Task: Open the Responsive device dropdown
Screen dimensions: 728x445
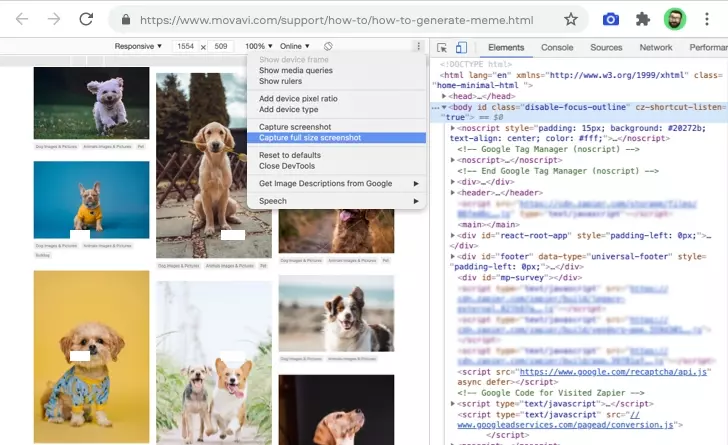Action: point(138,46)
